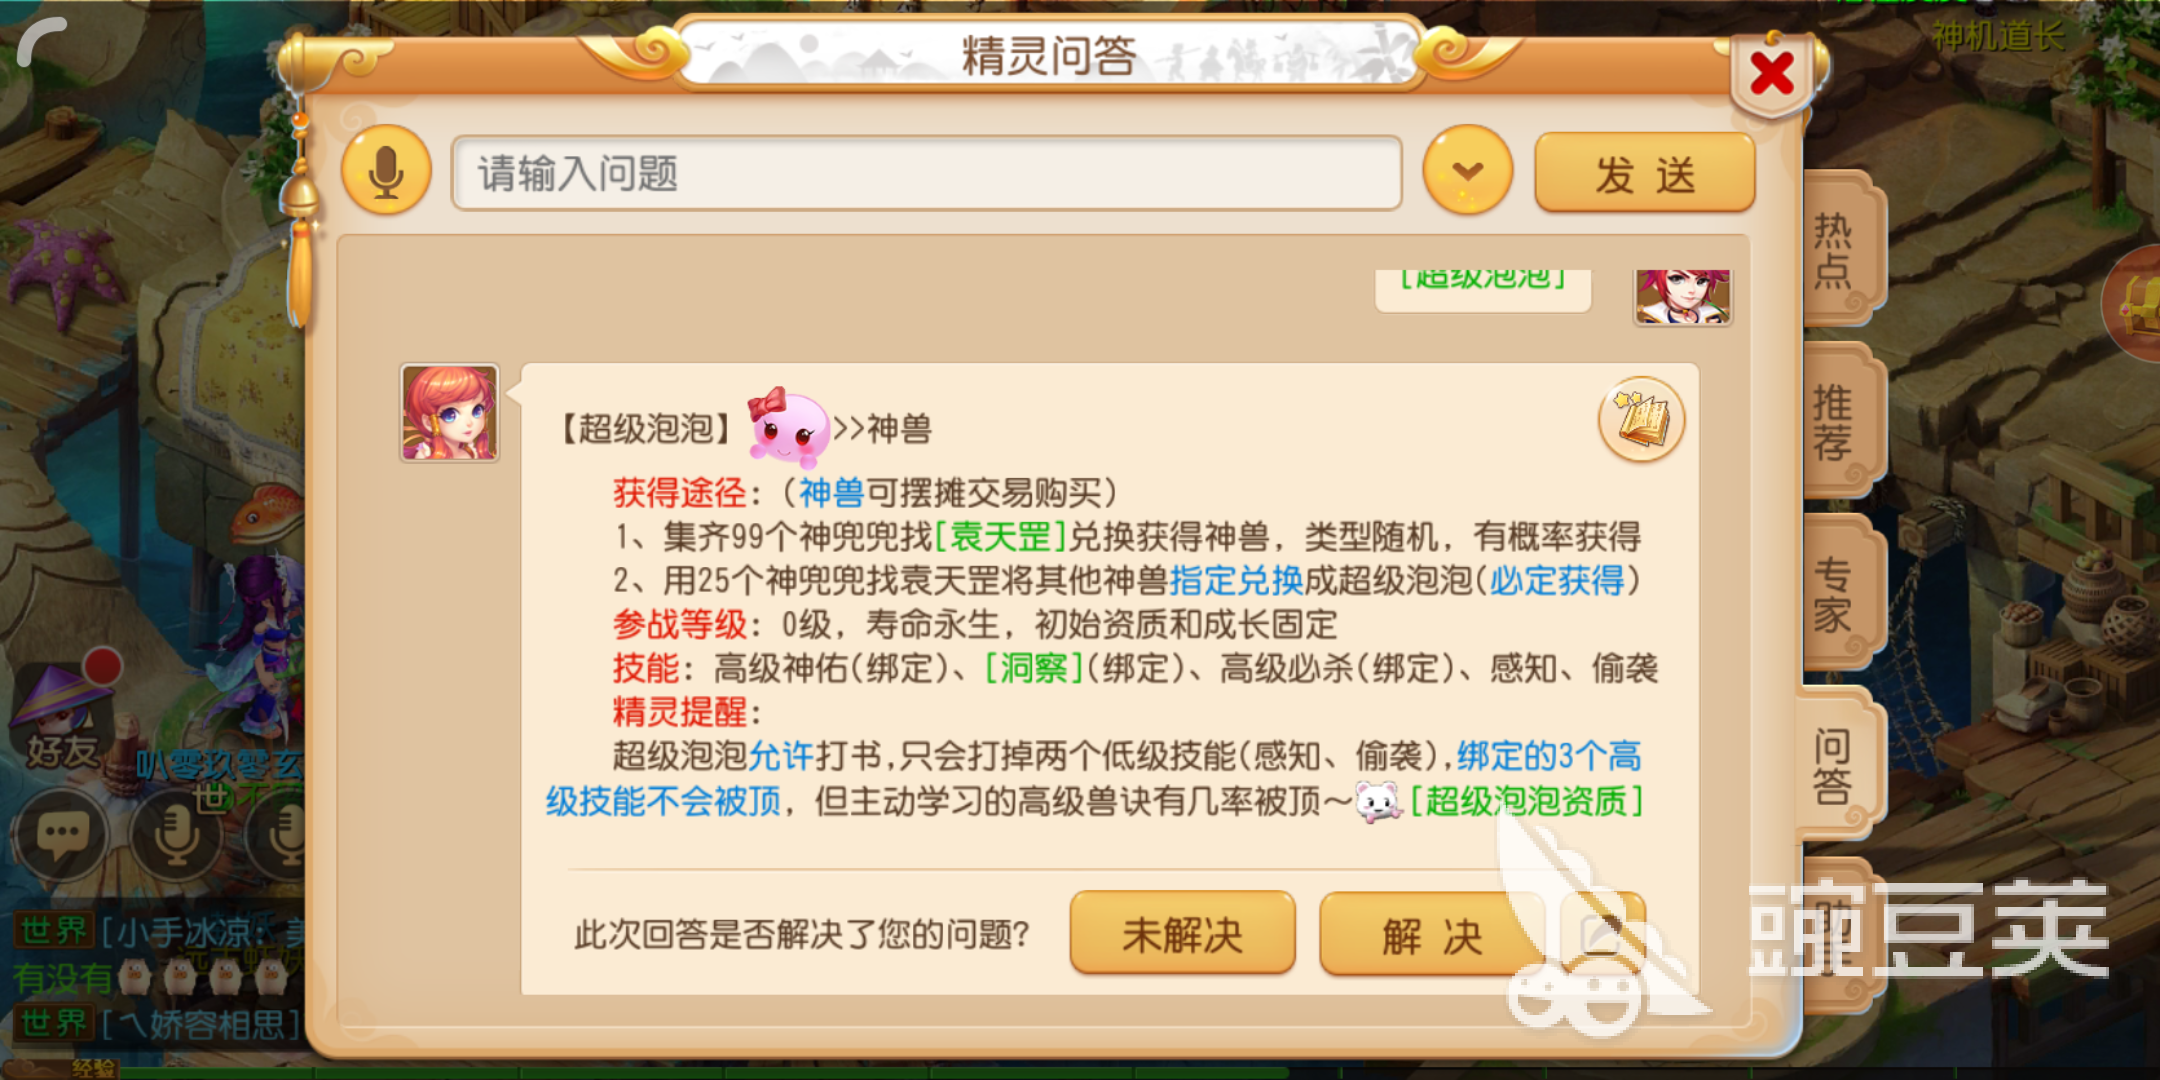Switch to the 热点 tab
Image resolution: width=2160 pixels, height=1080 pixels.
(1836, 250)
